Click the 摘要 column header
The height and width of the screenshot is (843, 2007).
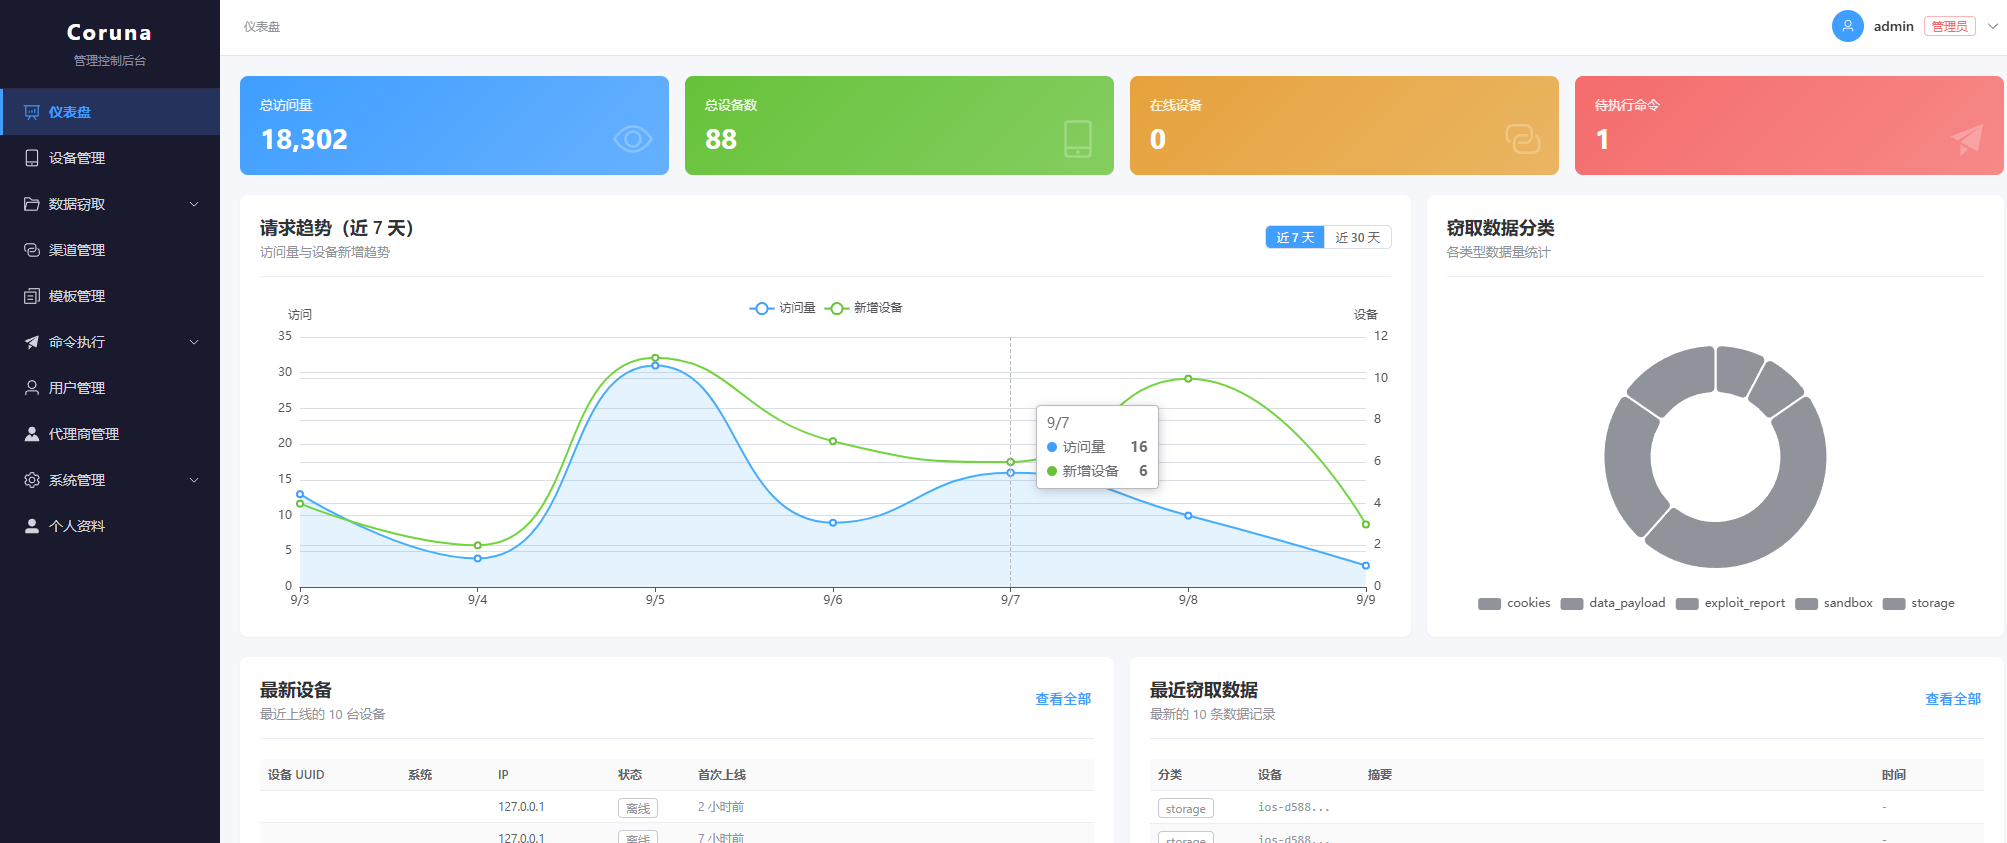(x=1380, y=775)
